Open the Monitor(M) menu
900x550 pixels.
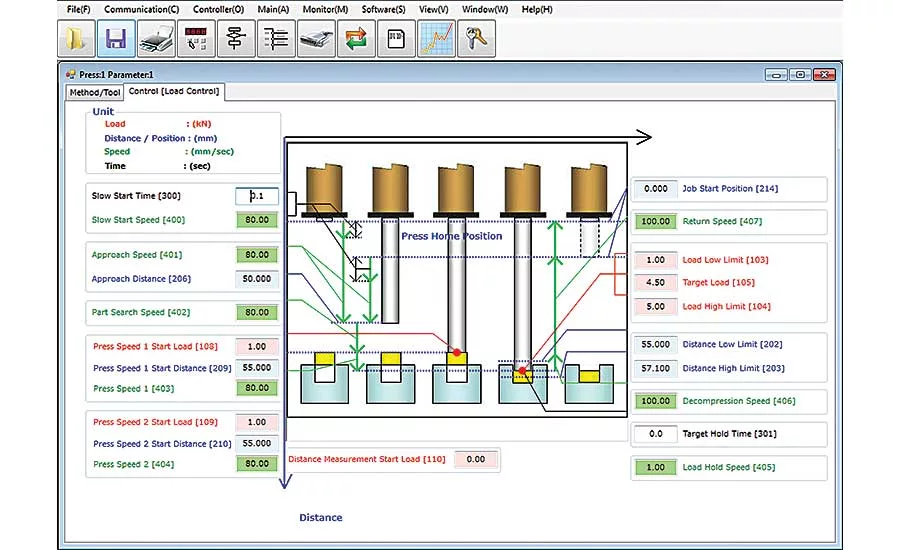coord(325,9)
